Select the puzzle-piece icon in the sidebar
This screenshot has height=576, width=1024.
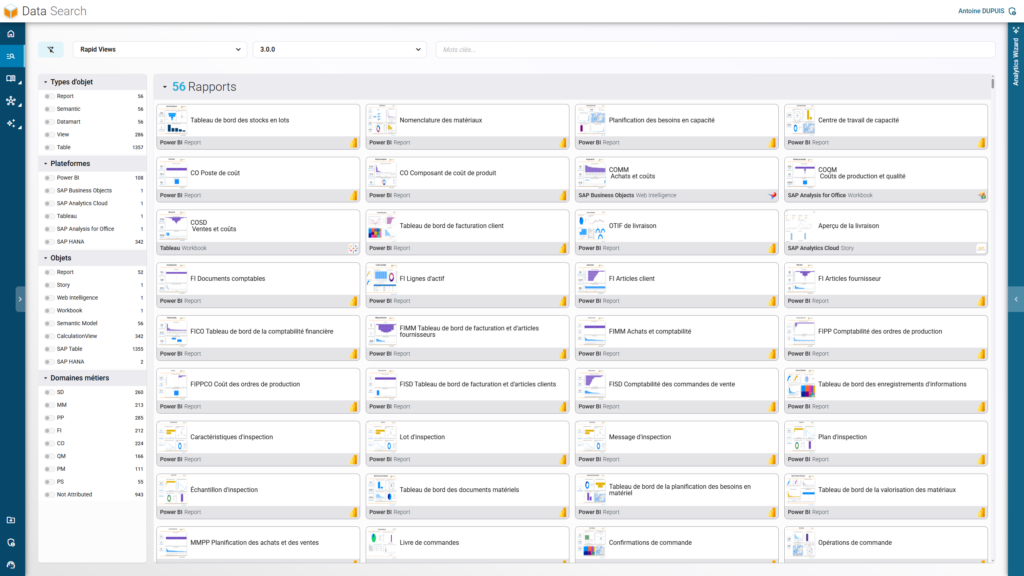9,101
